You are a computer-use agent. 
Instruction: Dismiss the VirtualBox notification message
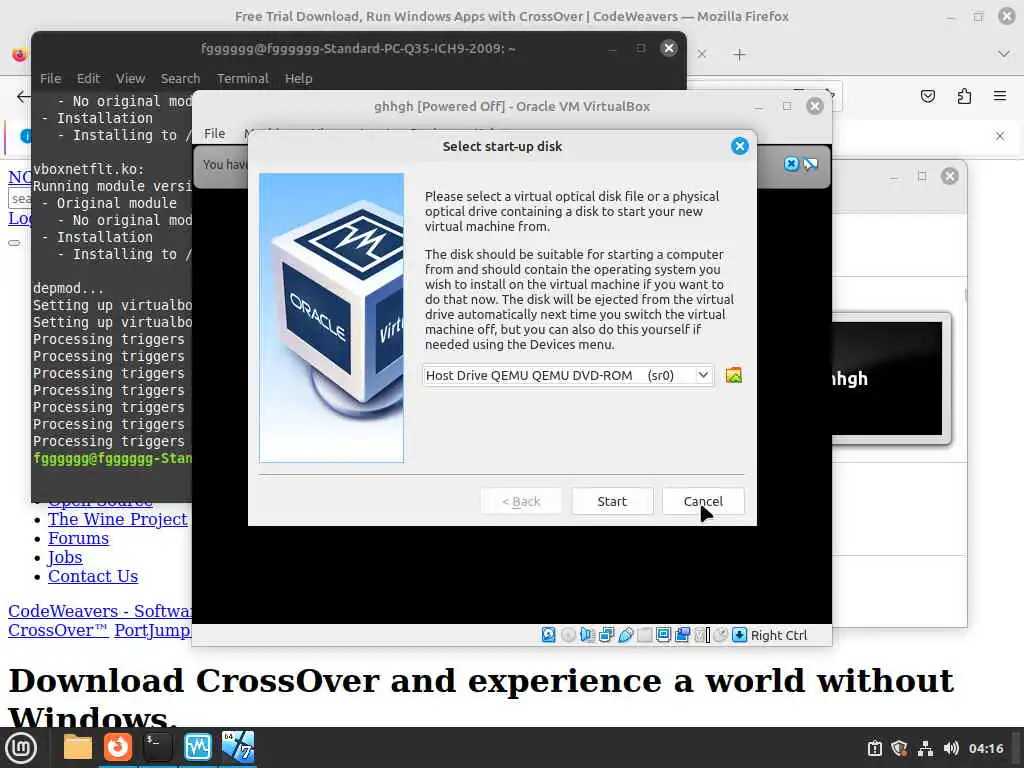(x=791, y=164)
